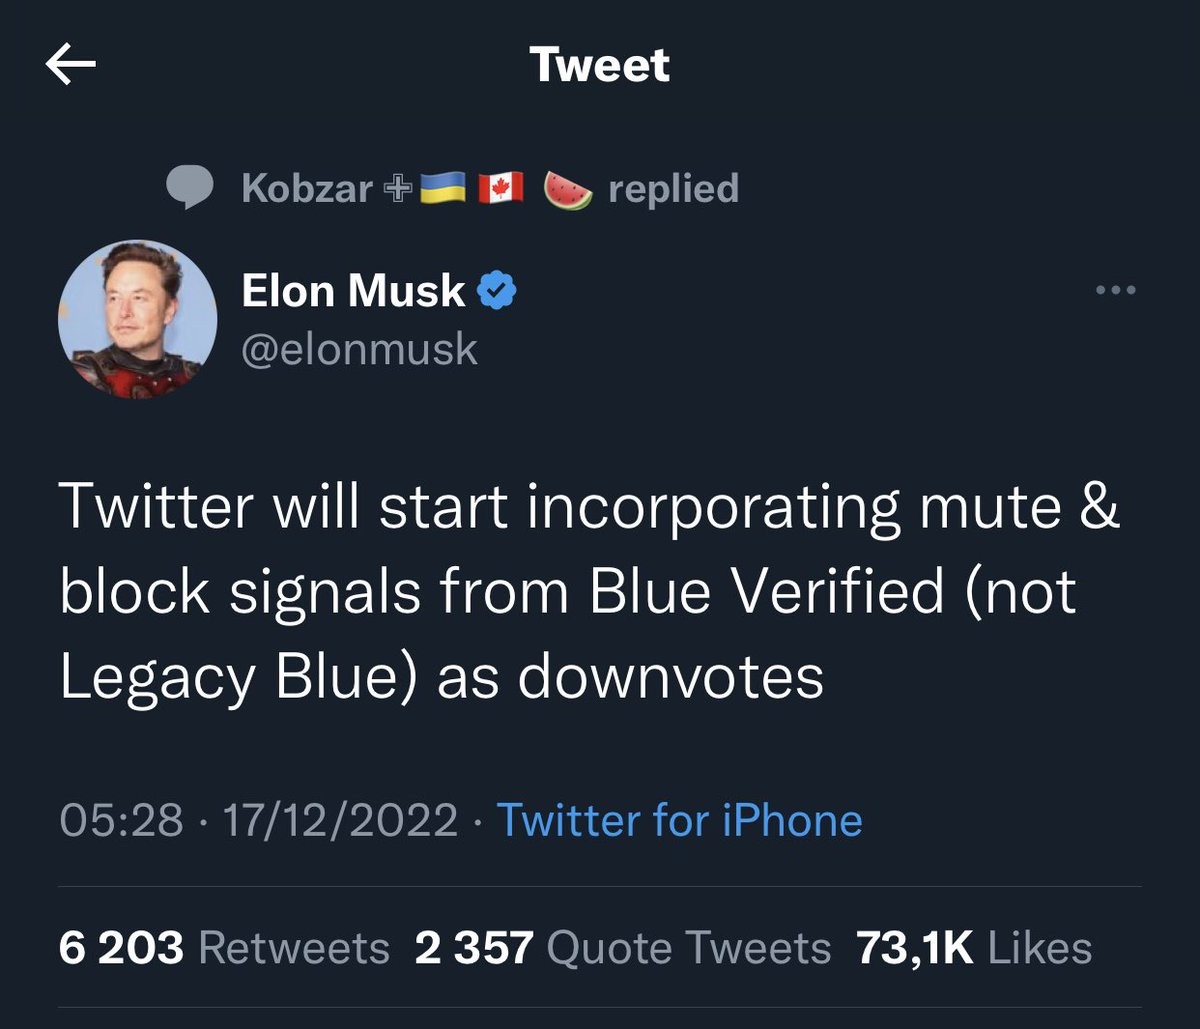The width and height of the screenshot is (1200, 1029).
Task: Open the profile picture avatar
Action: [138, 319]
